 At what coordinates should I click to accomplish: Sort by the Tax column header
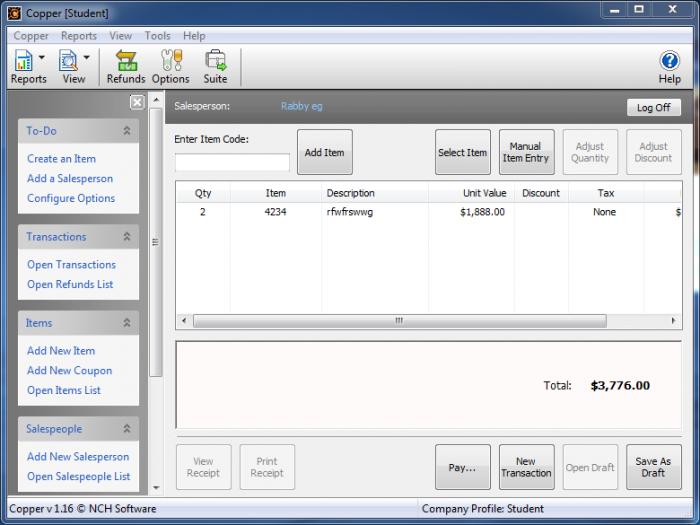click(606, 193)
